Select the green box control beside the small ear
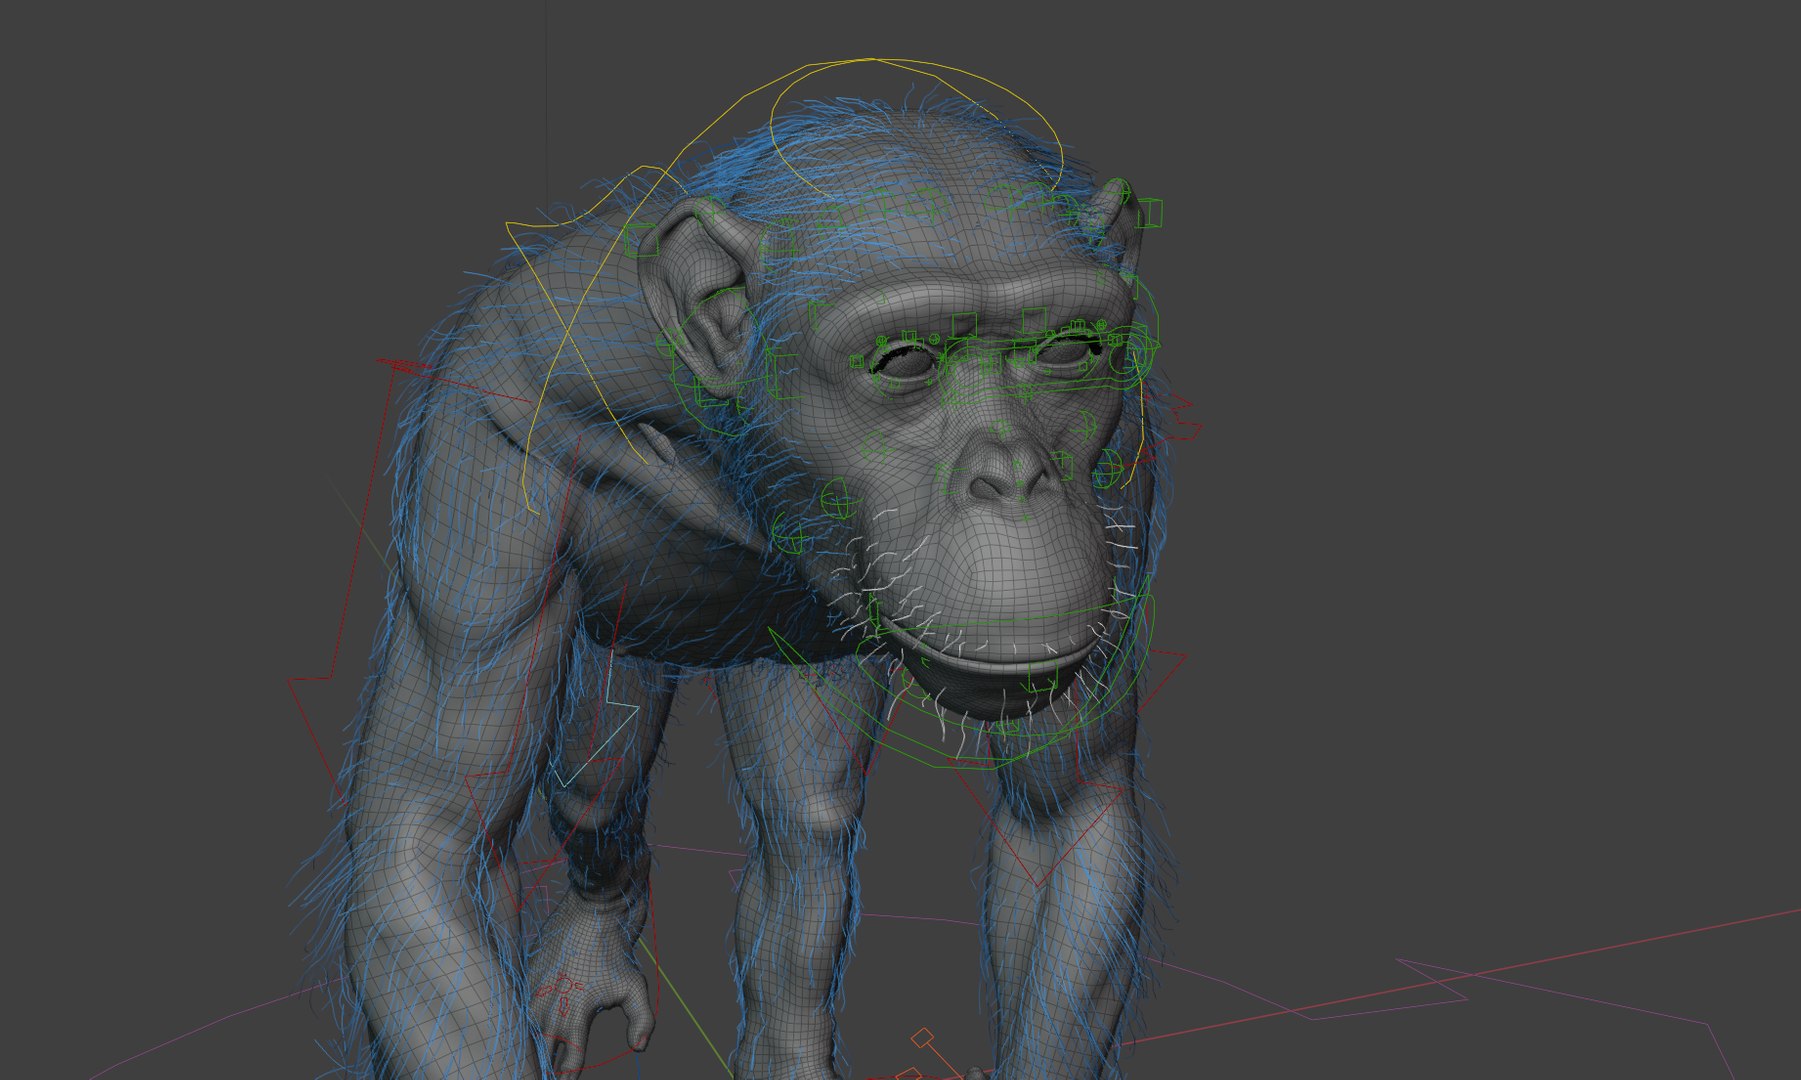The width and height of the screenshot is (1801, 1080). point(1148,212)
